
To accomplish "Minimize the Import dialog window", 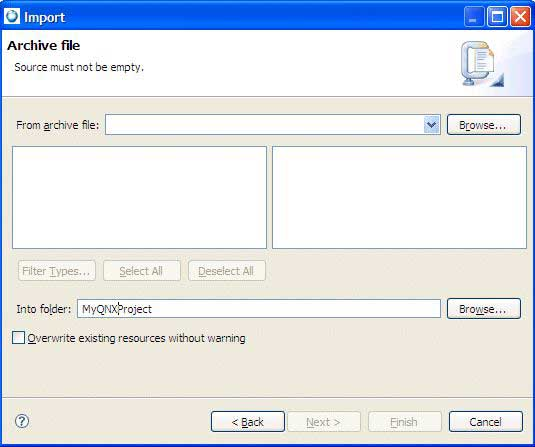I will point(474,17).
